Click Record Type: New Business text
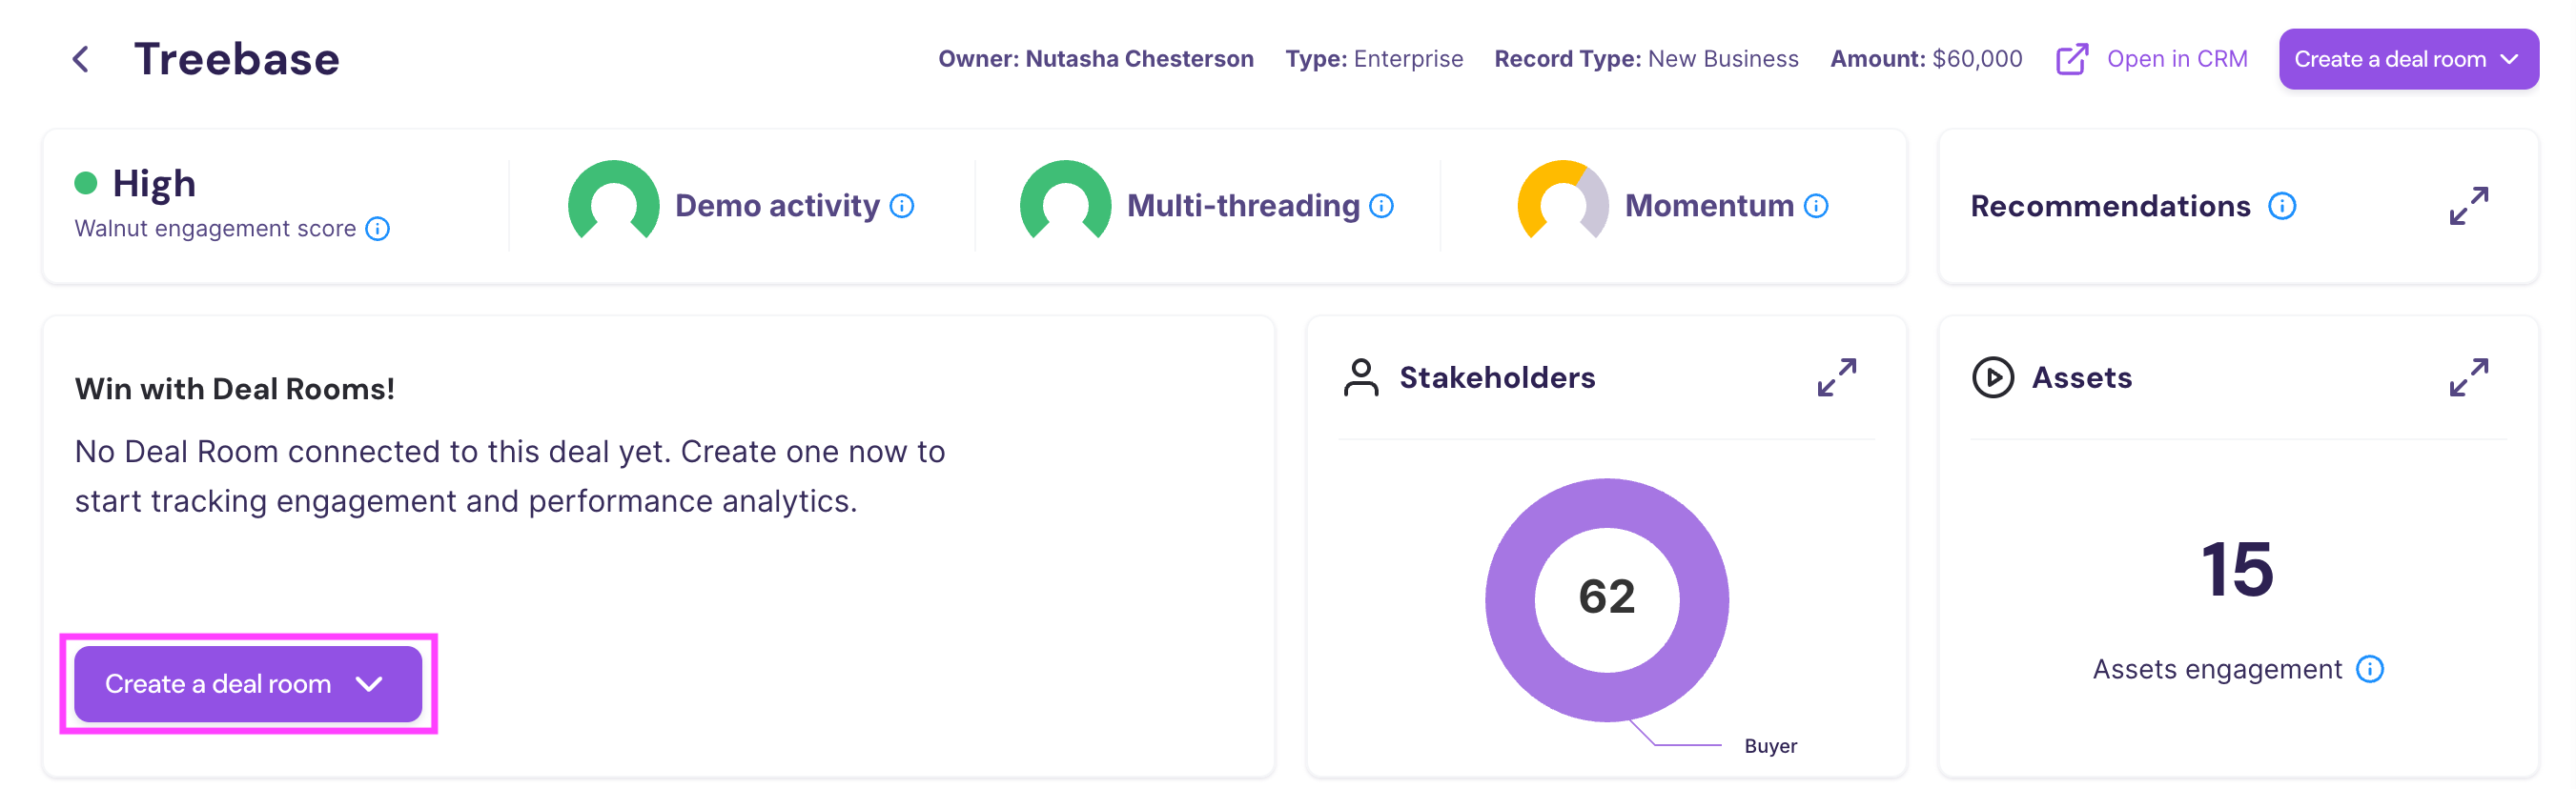The image size is (2576, 789). pyautogui.click(x=1646, y=59)
